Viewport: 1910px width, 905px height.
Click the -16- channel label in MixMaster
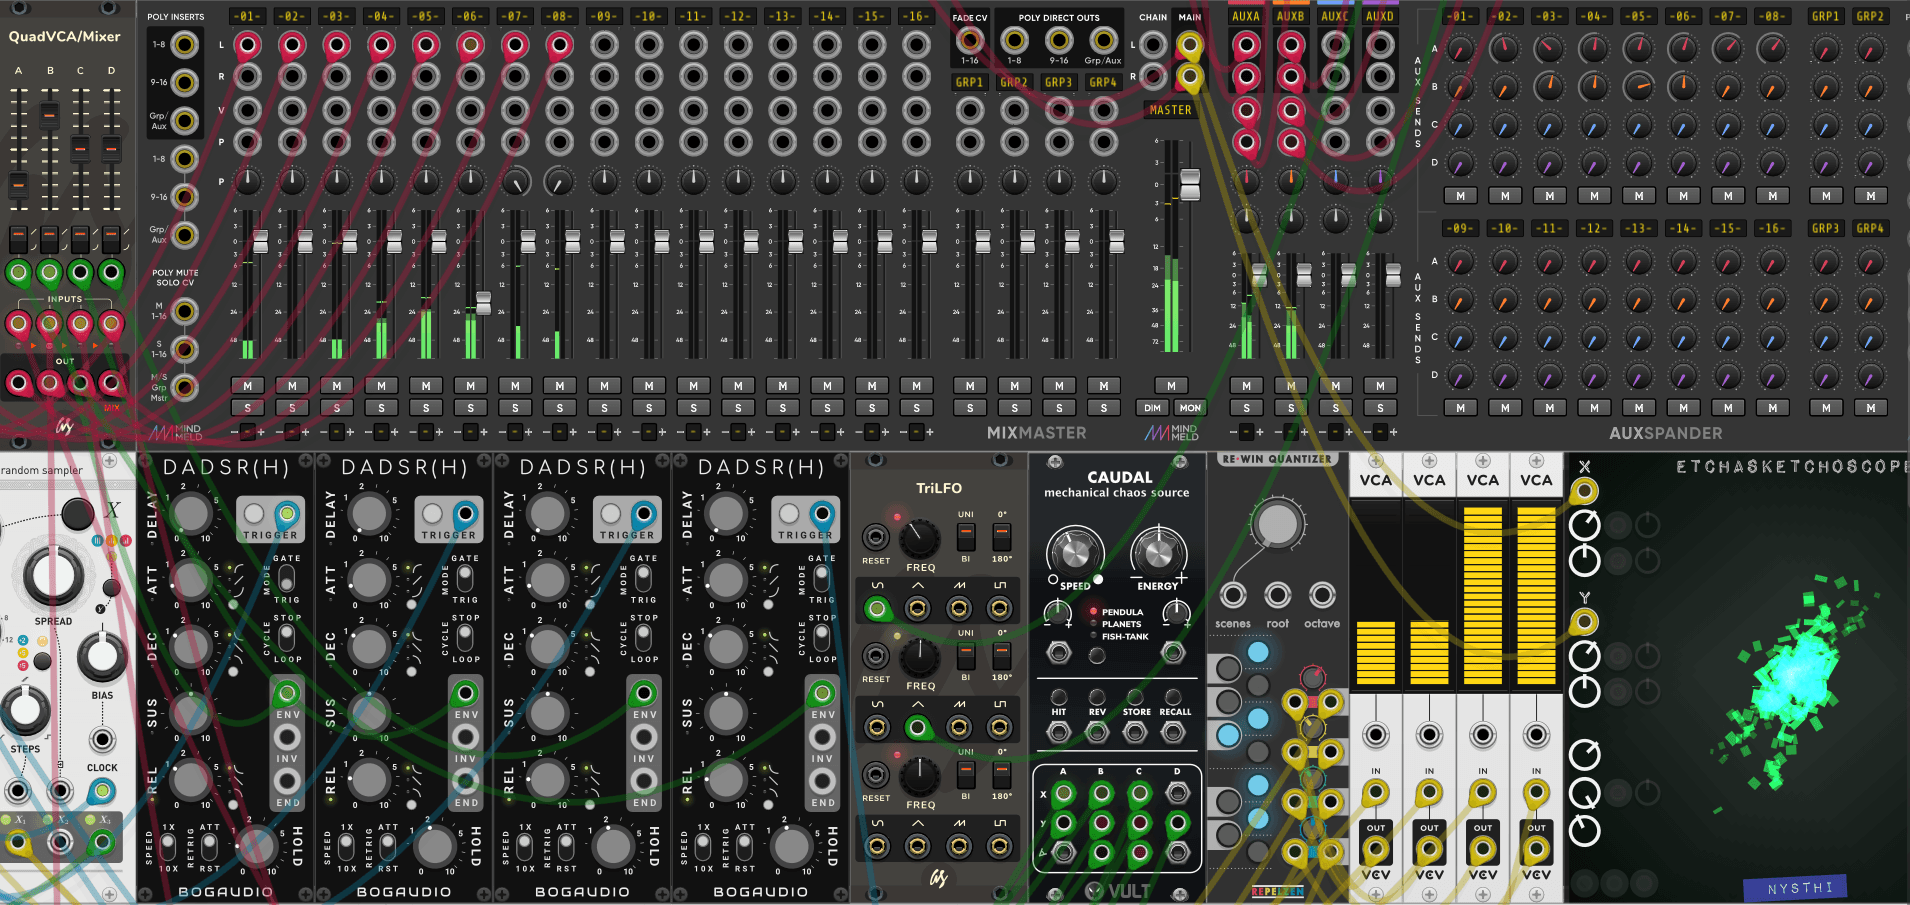(x=916, y=16)
